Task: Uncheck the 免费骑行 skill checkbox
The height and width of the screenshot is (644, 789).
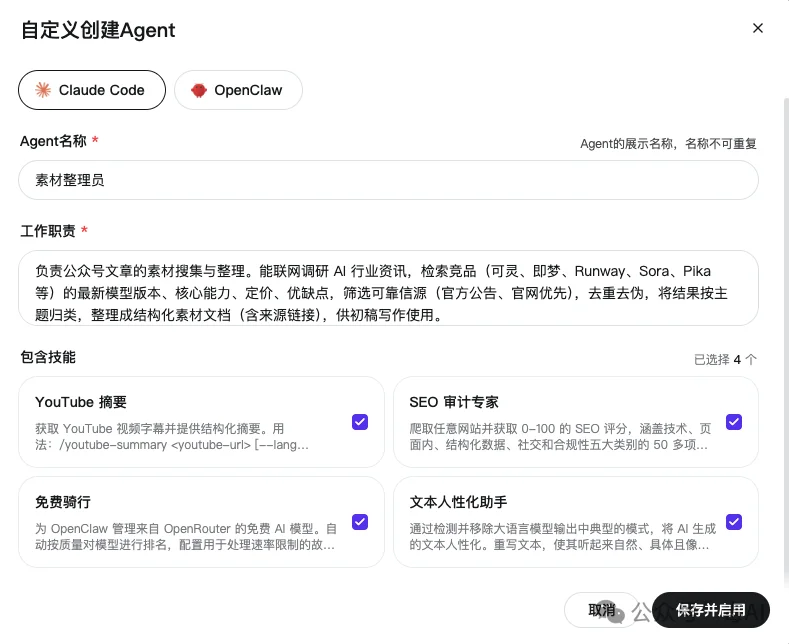Action: pyautogui.click(x=360, y=522)
